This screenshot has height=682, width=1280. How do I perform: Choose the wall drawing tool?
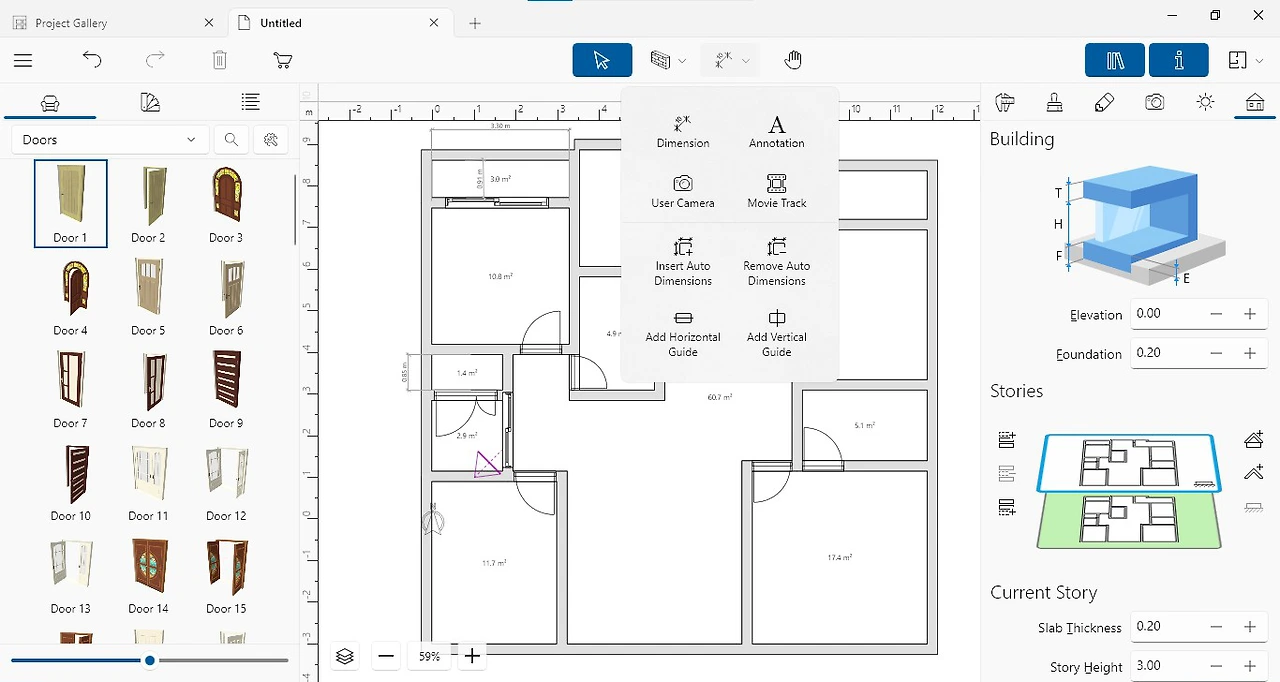(x=660, y=60)
